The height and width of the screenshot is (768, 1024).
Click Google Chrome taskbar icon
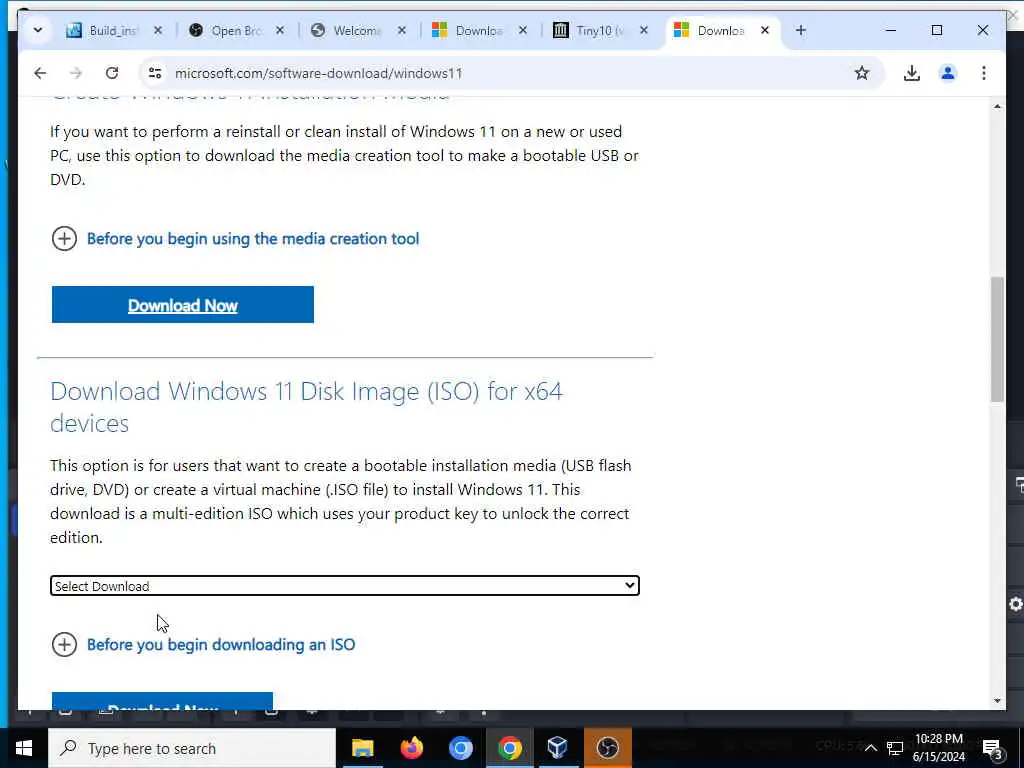point(509,748)
